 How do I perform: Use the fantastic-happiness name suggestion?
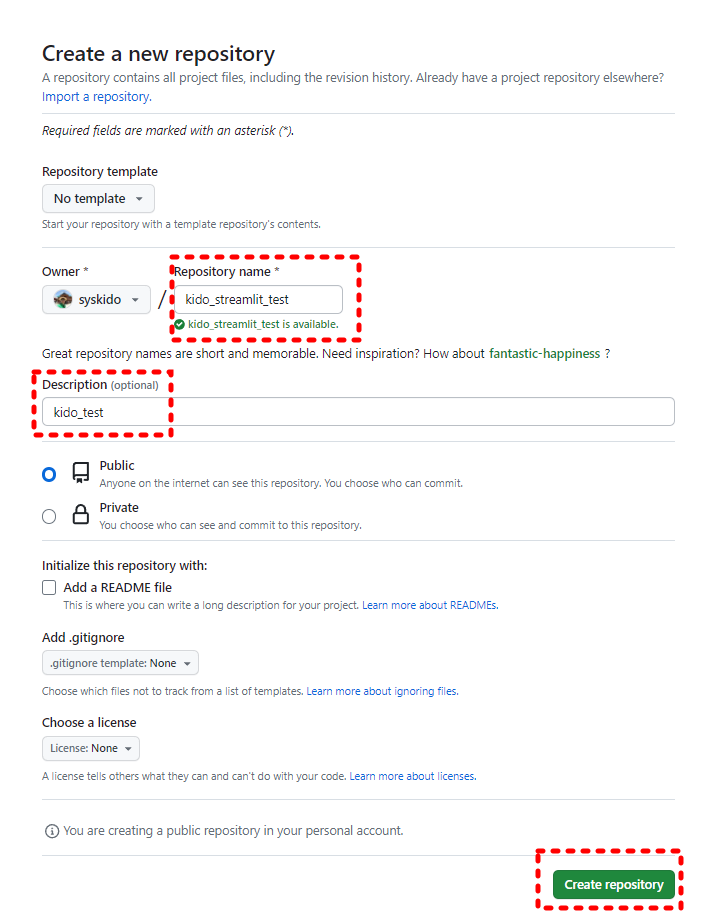tap(545, 353)
